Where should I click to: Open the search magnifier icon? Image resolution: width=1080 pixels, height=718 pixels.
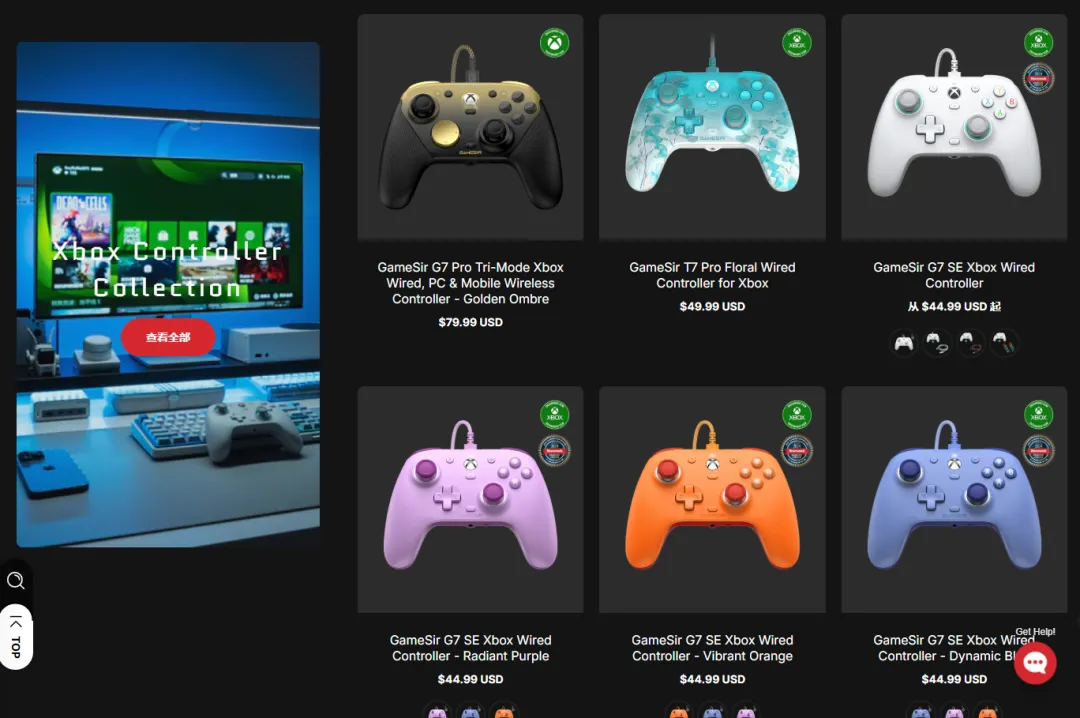(x=16, y=580)
